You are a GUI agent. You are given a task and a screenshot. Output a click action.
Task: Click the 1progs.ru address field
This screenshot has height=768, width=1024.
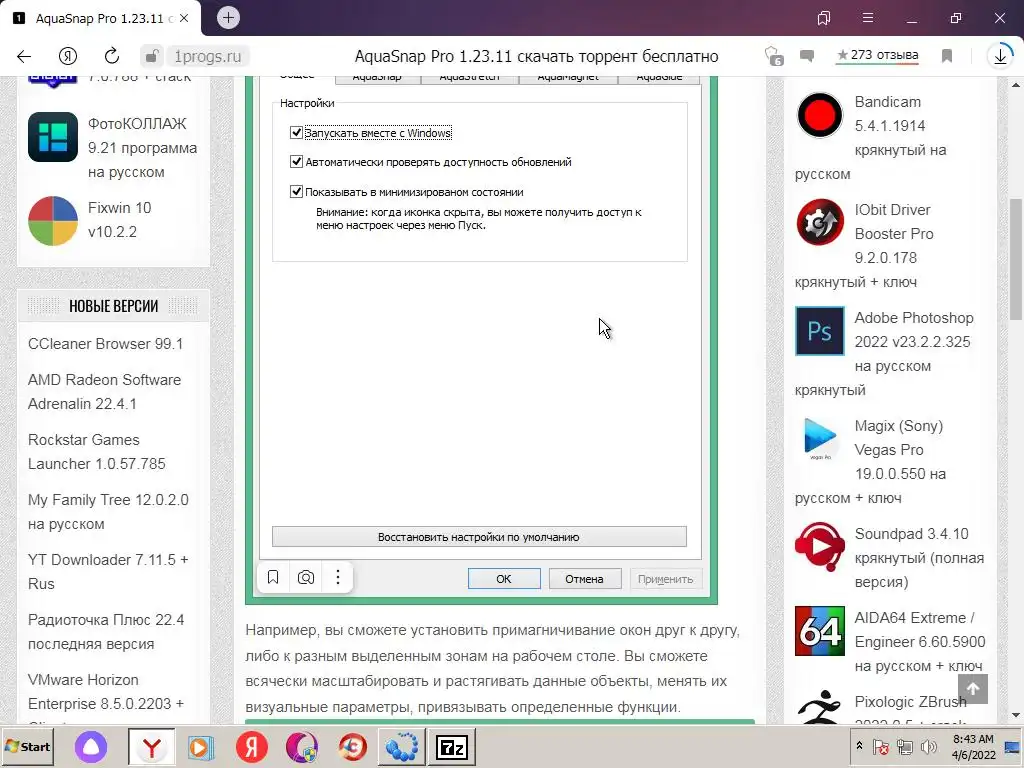208,56
